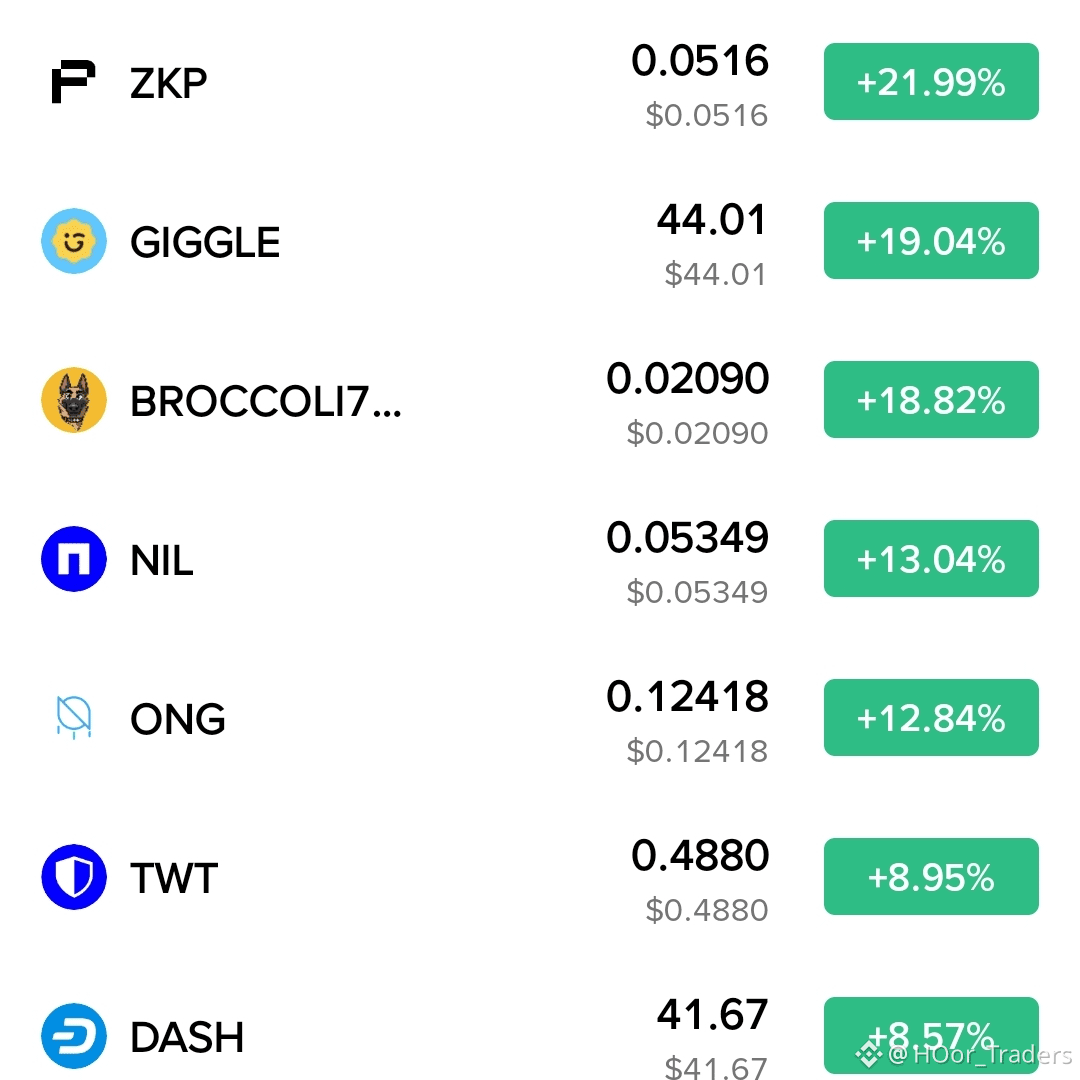Select the ONG price 0.12418
Screen dimensions: 1080x1080
pyautogui.click(x=687, y=696)
